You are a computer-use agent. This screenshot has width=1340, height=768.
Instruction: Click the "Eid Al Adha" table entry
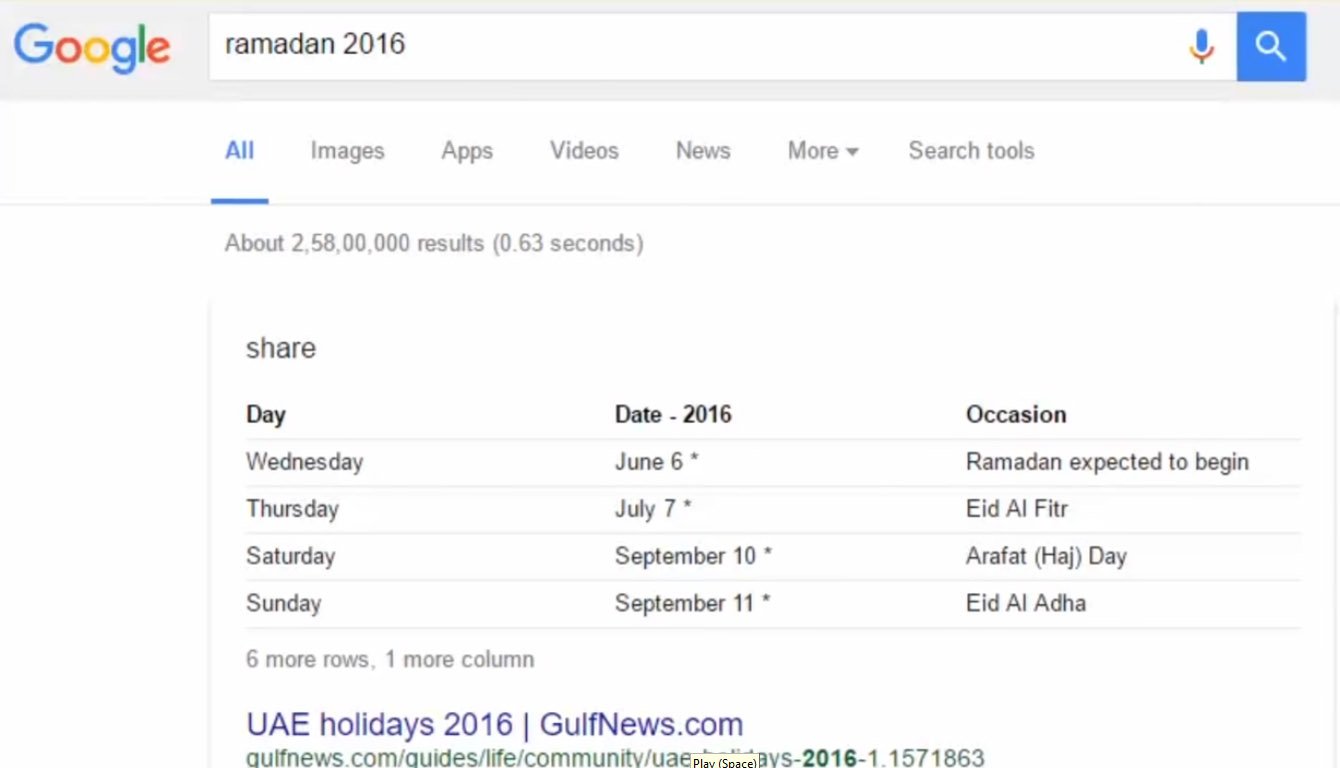pyautogui.click(x=1025, y=603)
